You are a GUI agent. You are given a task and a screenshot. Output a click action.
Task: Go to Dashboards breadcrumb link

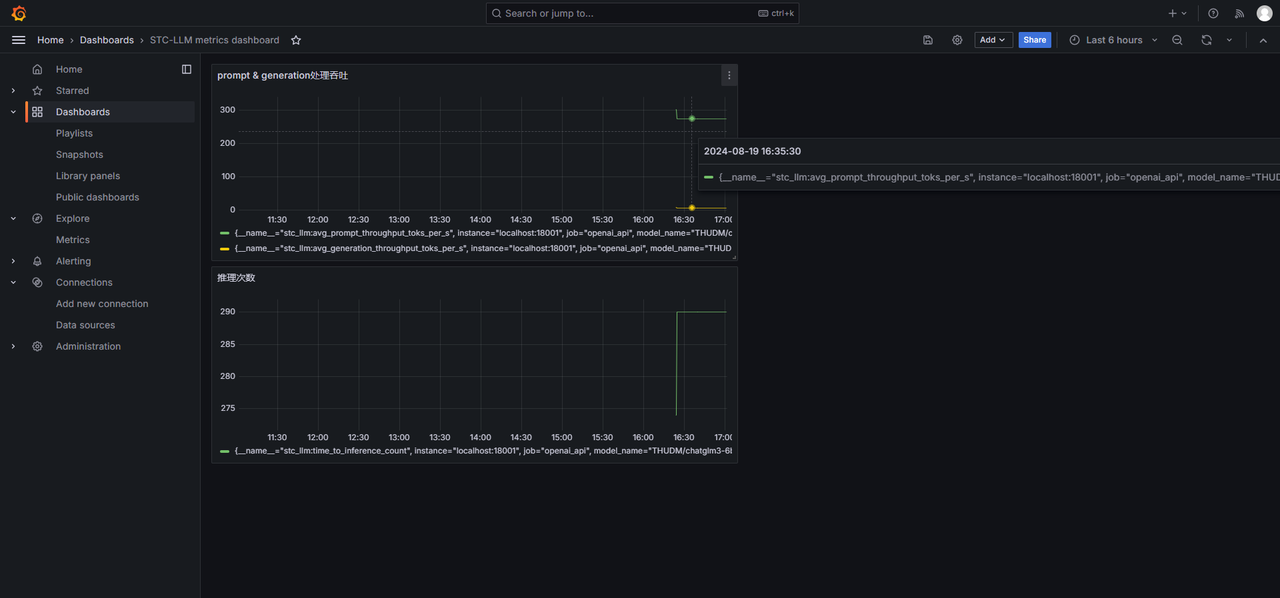107,40
